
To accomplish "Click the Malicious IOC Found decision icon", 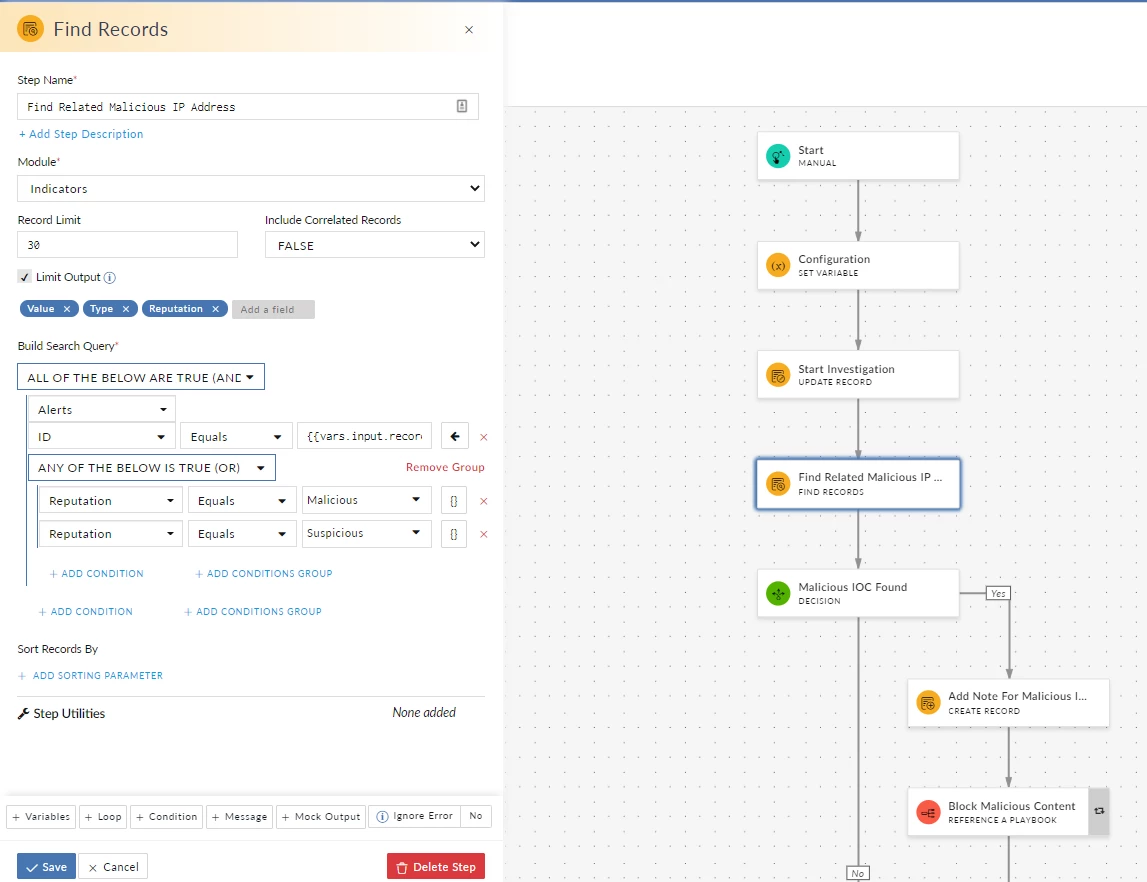I will (778, 593).
